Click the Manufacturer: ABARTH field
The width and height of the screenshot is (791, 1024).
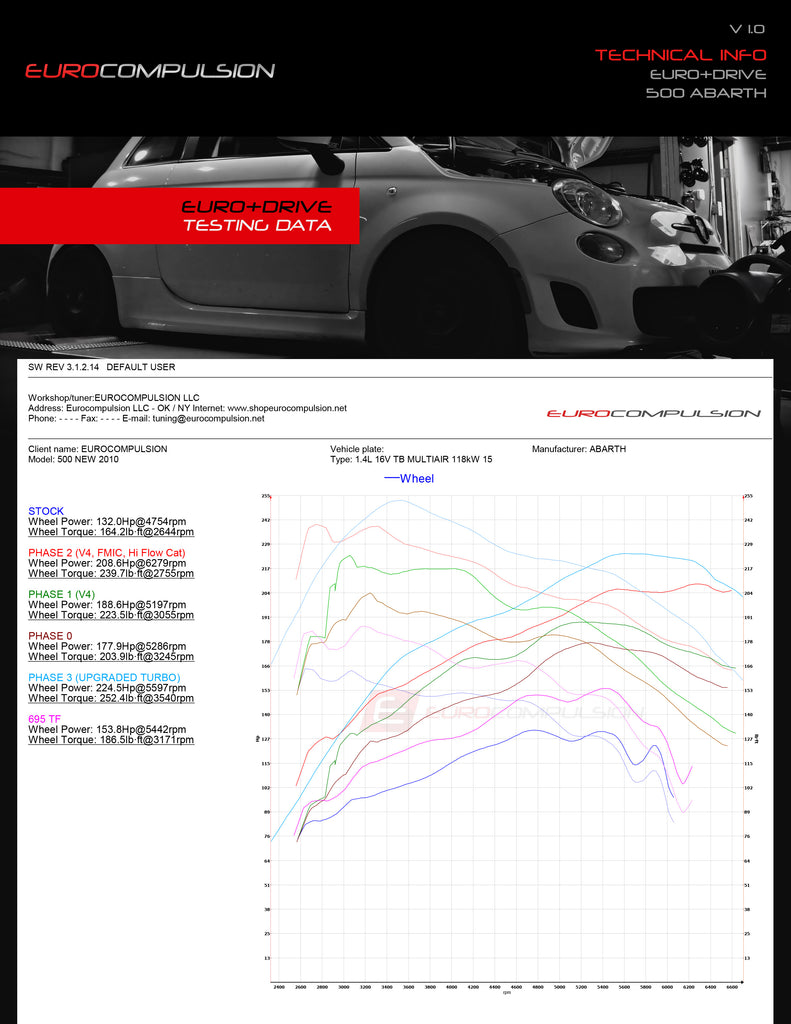point(578,449)
